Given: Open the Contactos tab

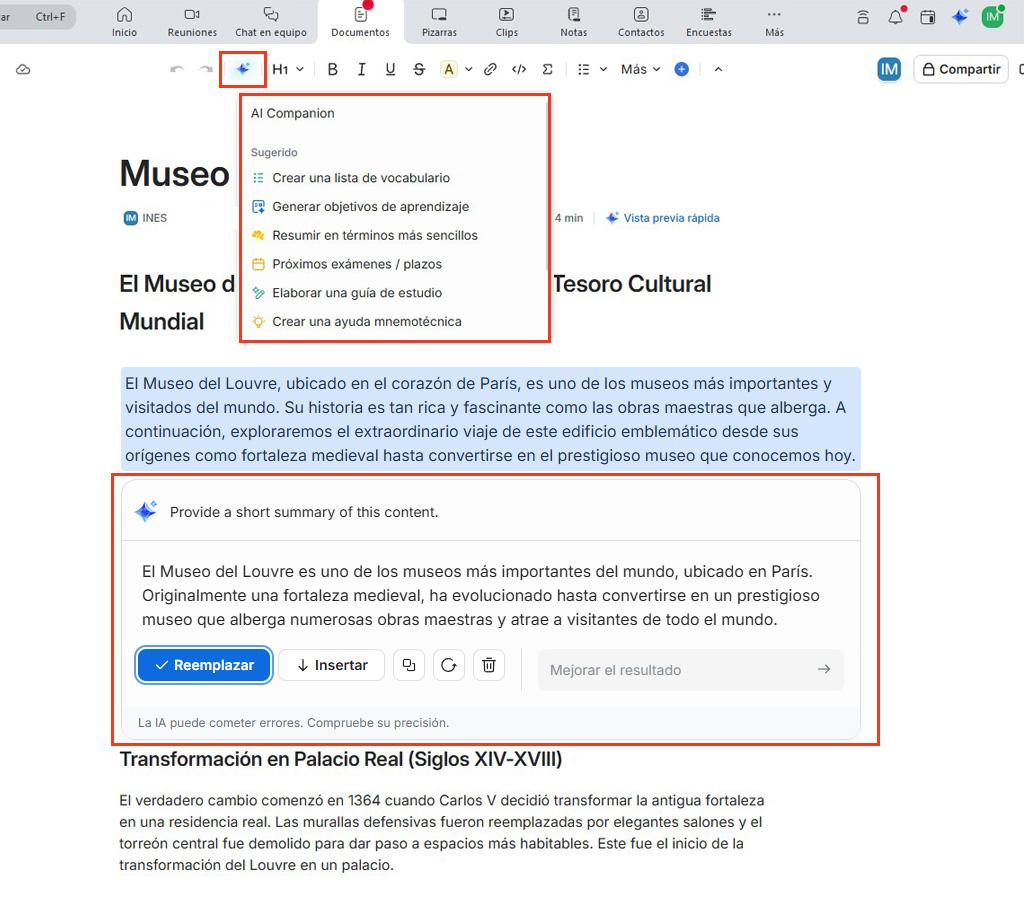Looking at the screenshot, I should pyautogui.click(x=641, y=22).
